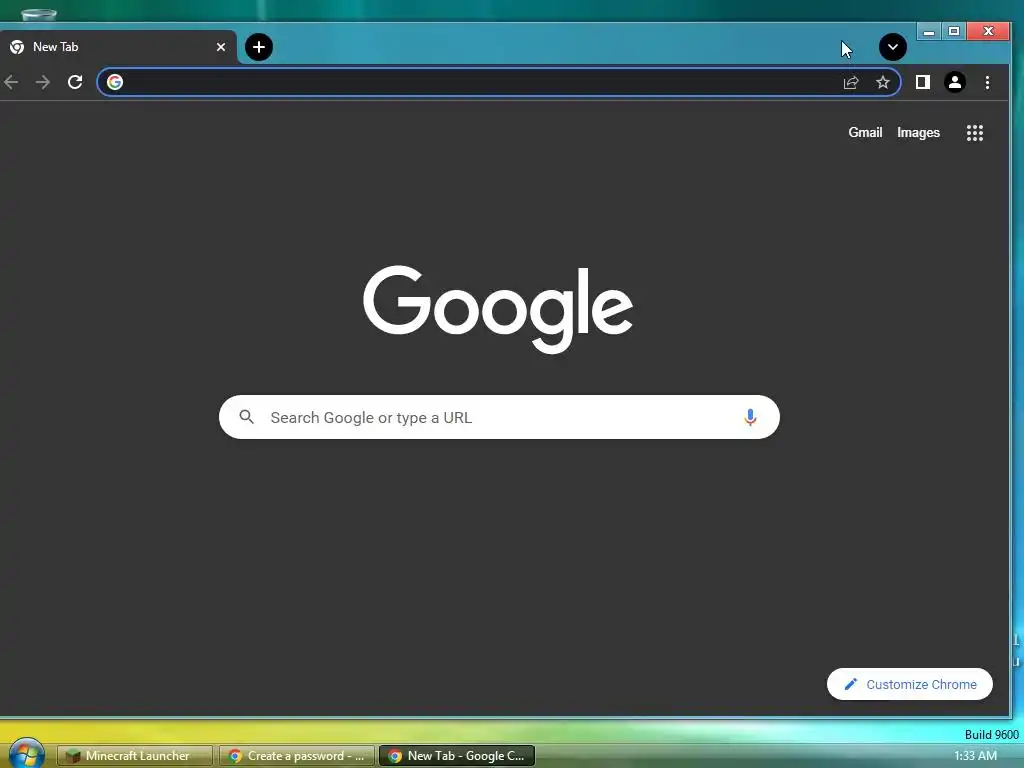This screenshot has width=1024, height=768.
Task: Start voice search with the microphone icon
Action: (x=750, y=417)
